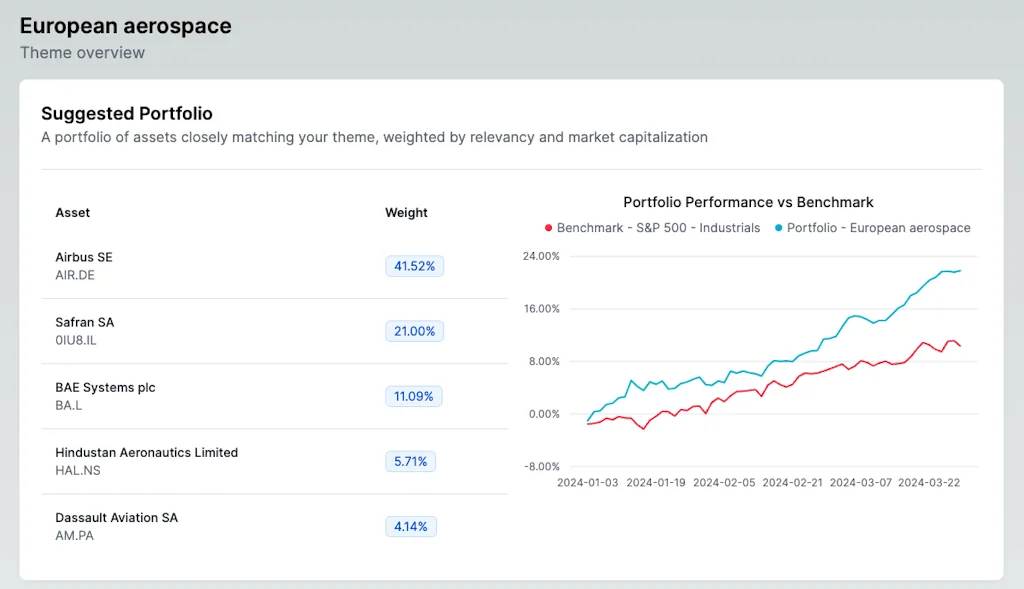Select the 11.09% weight badge
1024x589 pixels.
(414, 396)
